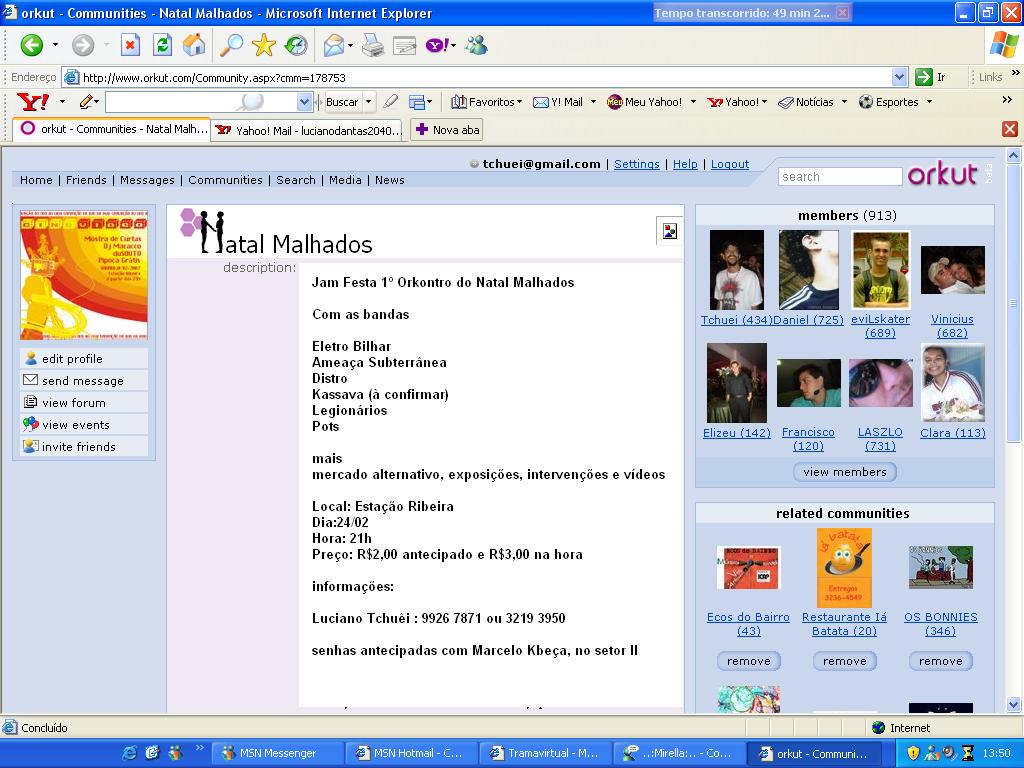The height and width of the screenshot is (768, 1024).
Task: Expand the Yahoo search box dropdown arrow
Action: pyautogui.click(x=304, y=102)
